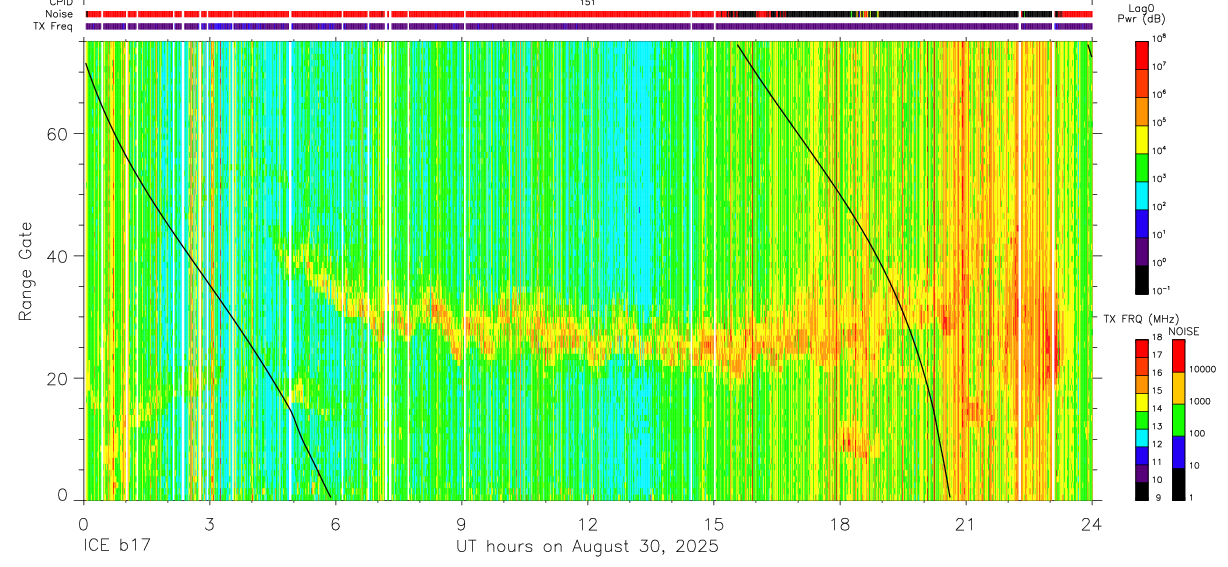Click the red segment of Lag0 Pwr colorbar
The image size is (1228, 567).
point(1142,53)
